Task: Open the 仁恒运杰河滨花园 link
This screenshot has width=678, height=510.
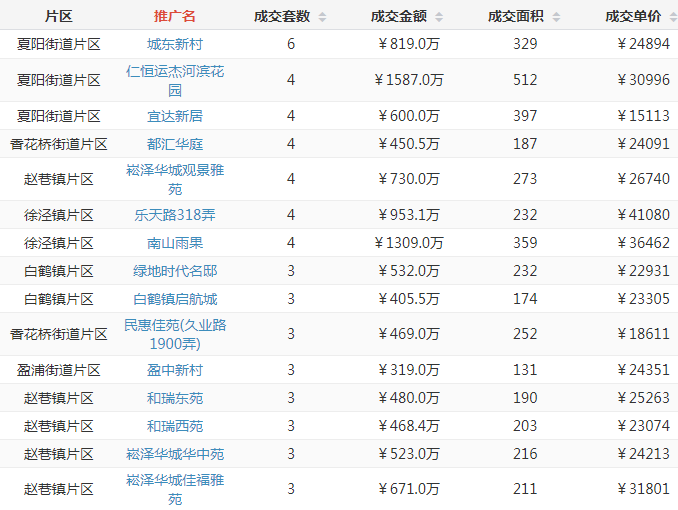Action: point(175,80)
